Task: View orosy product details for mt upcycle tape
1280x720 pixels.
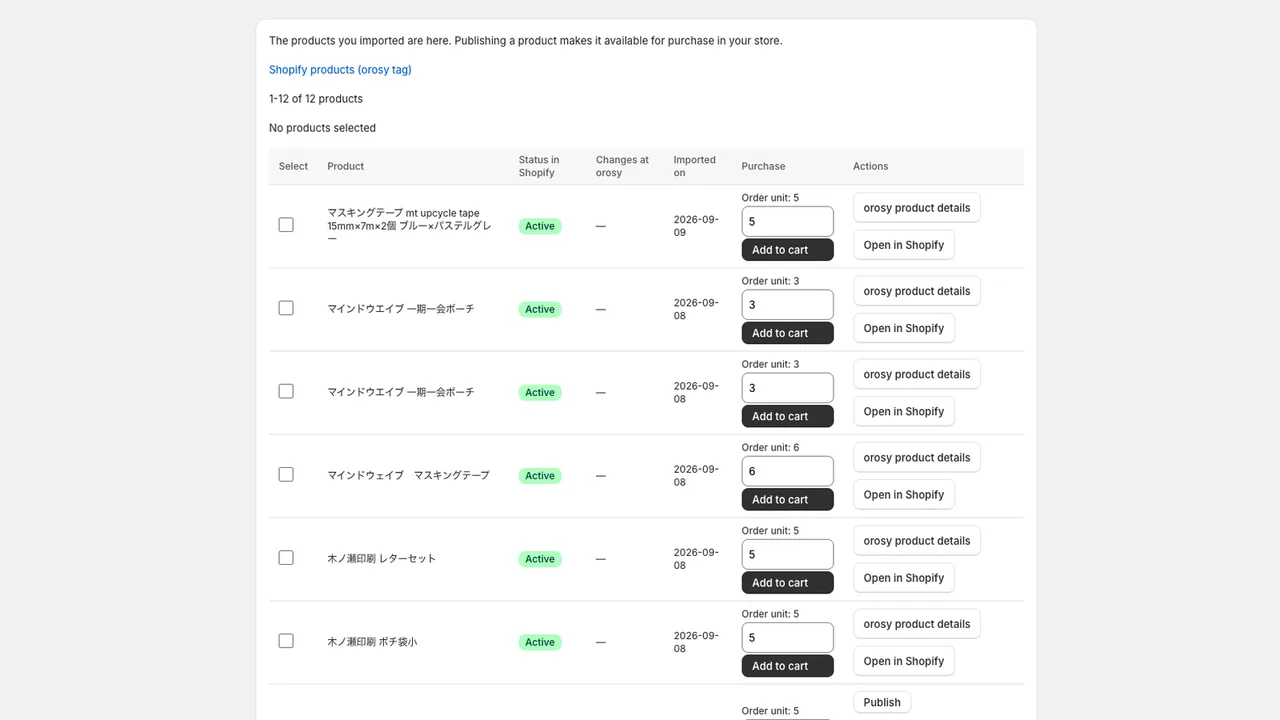Action: (x=917, y=208)
